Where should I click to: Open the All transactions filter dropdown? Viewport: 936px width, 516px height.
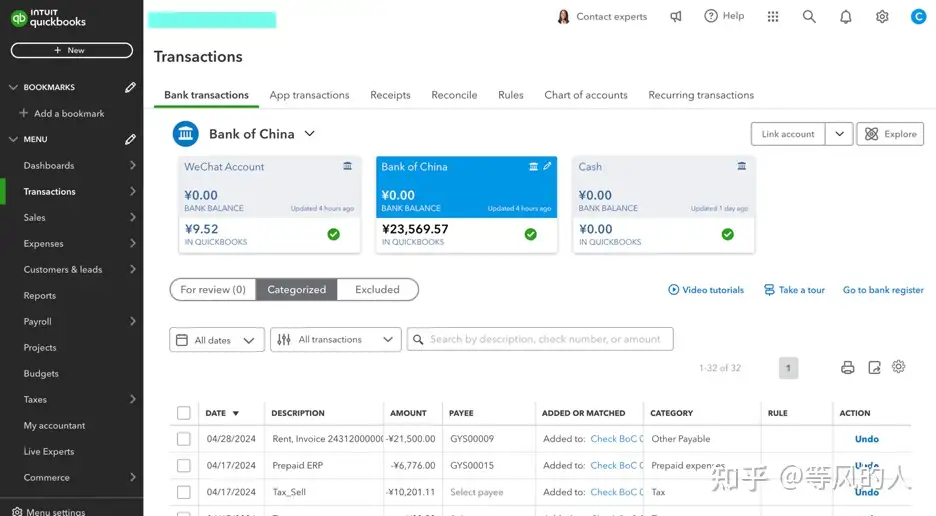[x=335, y=340]
